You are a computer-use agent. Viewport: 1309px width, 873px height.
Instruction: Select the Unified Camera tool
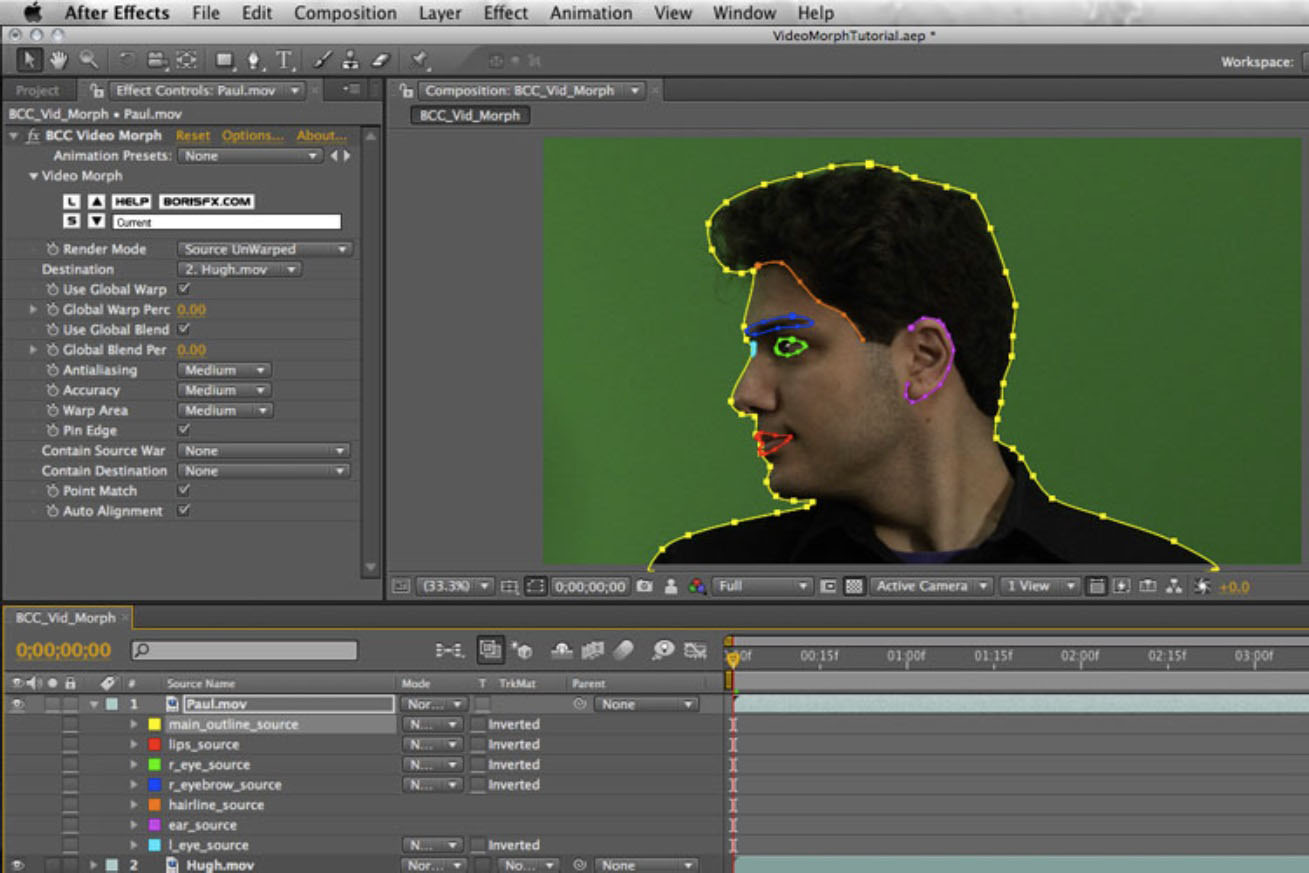(157, 61)
